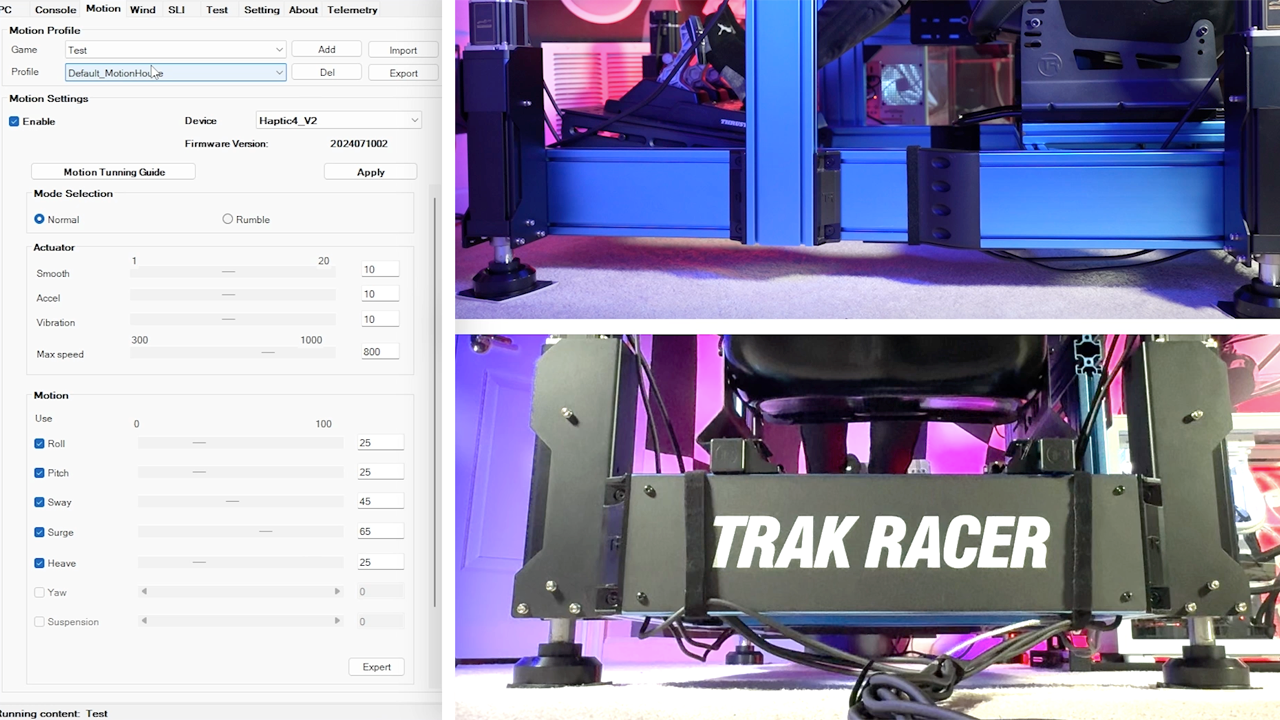Open the SLI tab
This screenshot has height=720, width=1280.
coord(176,9)
